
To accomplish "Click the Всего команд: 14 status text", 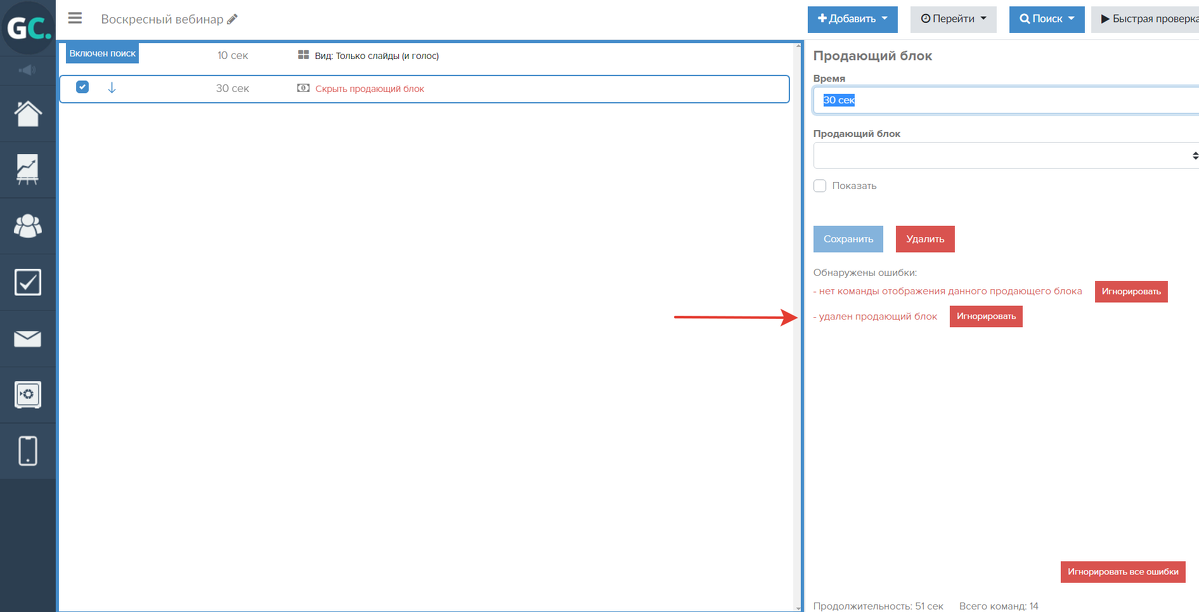I will pos(999,606).
